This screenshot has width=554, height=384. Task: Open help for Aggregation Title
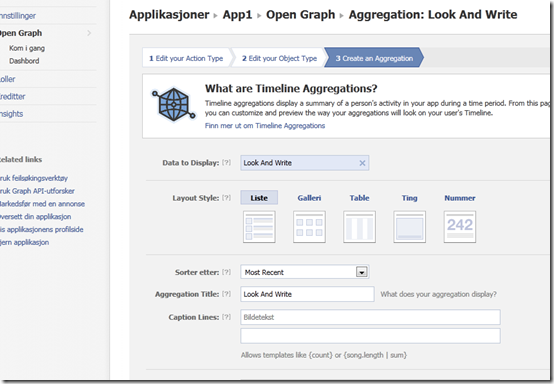click(x=226, y=294)
